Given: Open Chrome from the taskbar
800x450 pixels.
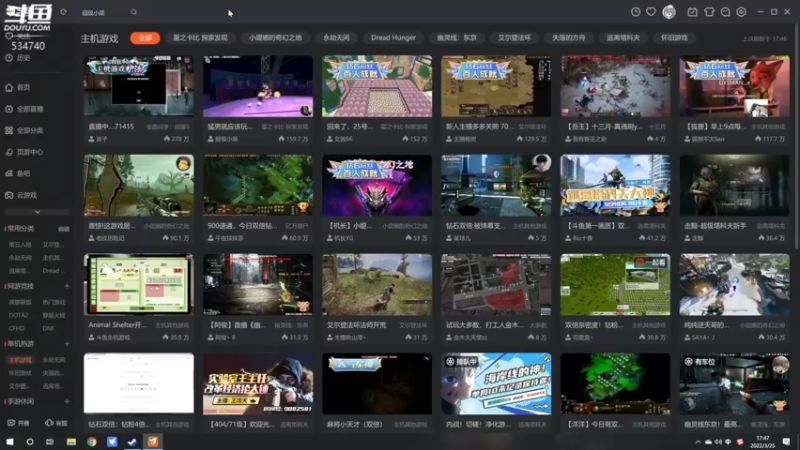Looking at the screenshot, I should point(92,441).
